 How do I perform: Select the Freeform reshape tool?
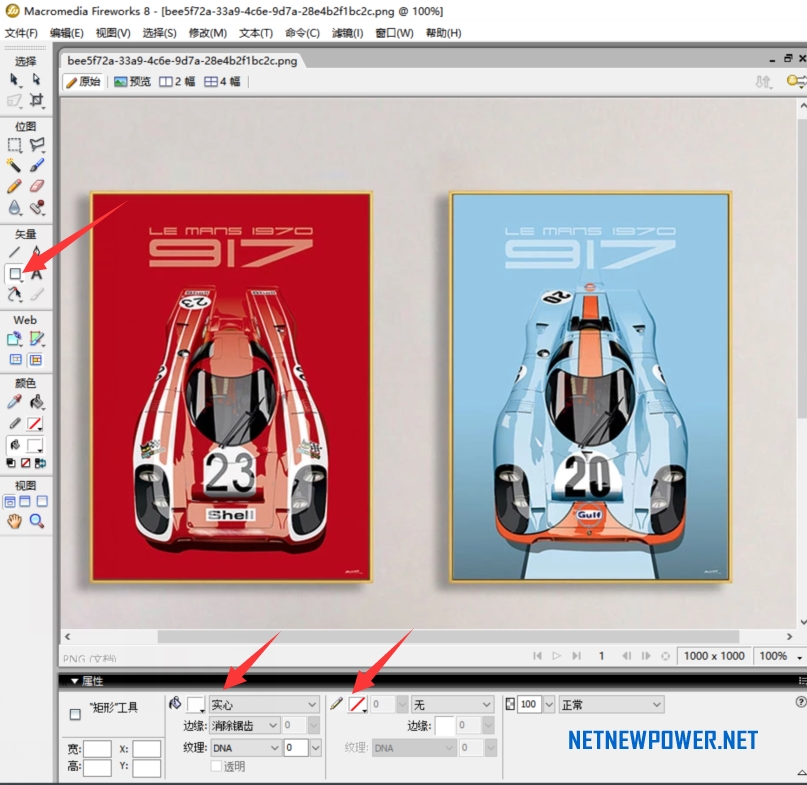pyautogui.click(x=14, y=294)
